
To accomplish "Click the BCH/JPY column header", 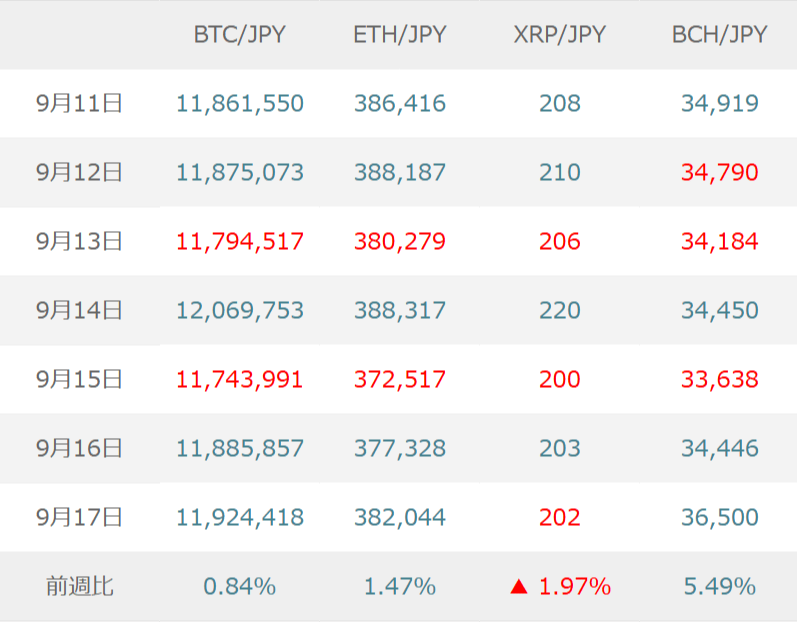I will click(x=719, y=35).
